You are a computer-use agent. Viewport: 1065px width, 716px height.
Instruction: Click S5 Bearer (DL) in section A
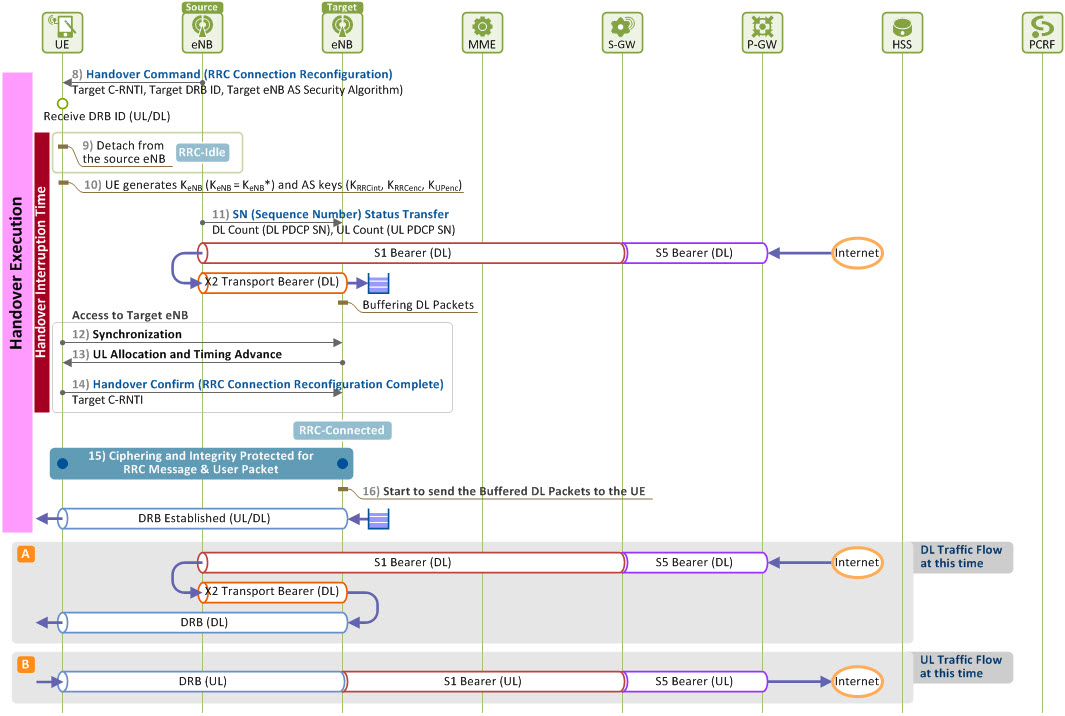[x=693, y=562]
